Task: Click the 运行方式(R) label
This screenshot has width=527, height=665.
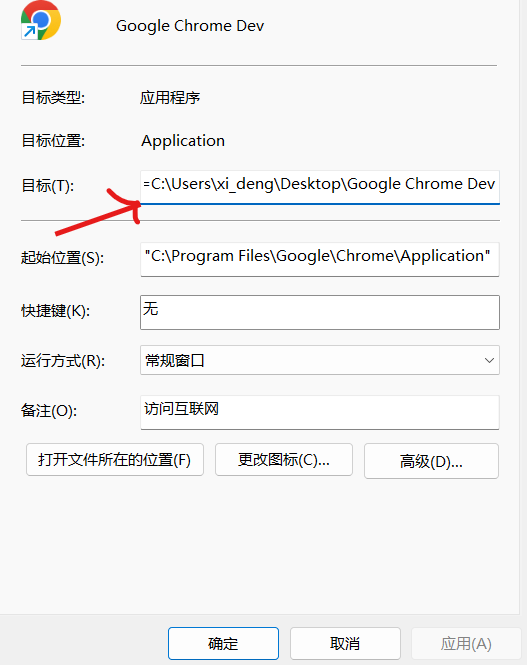Action: click(x=63, y=361)
